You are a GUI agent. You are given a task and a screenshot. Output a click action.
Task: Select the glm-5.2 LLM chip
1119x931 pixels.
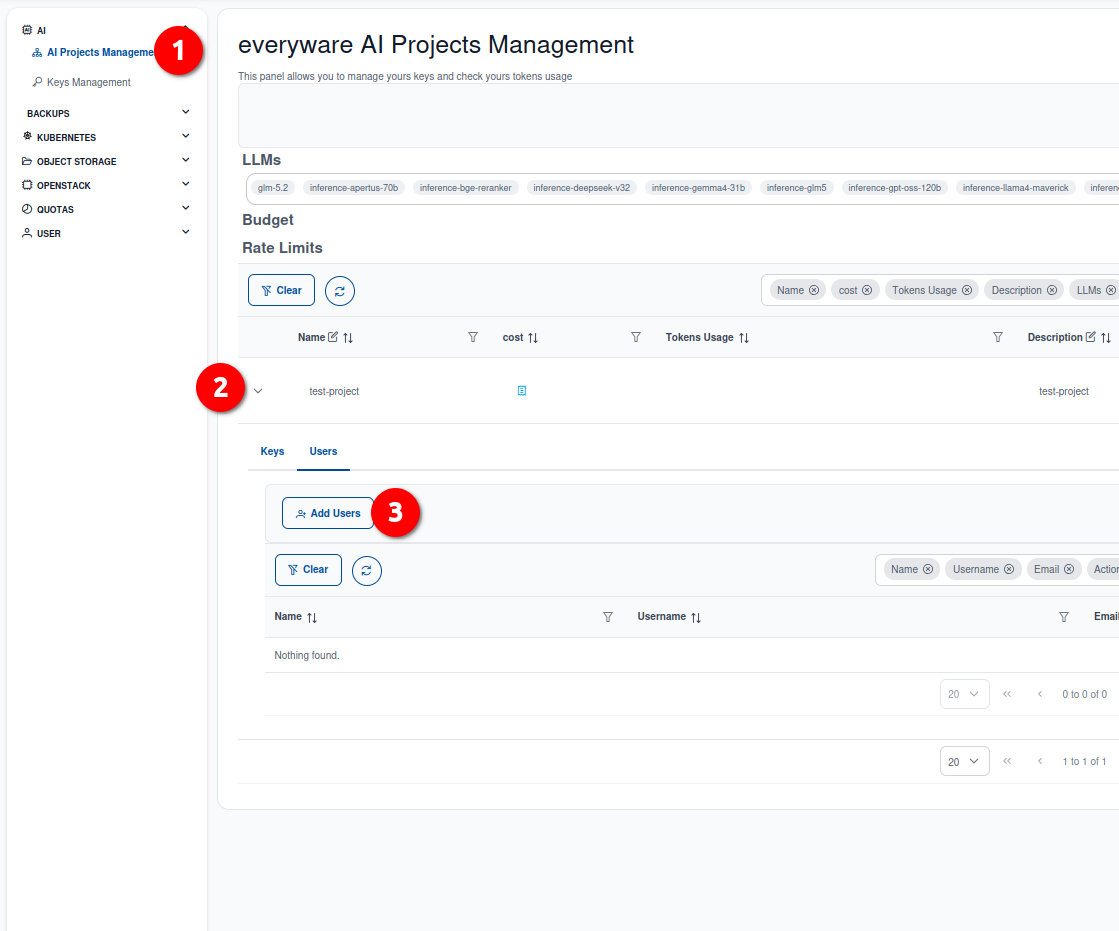[x=273, y=188]
